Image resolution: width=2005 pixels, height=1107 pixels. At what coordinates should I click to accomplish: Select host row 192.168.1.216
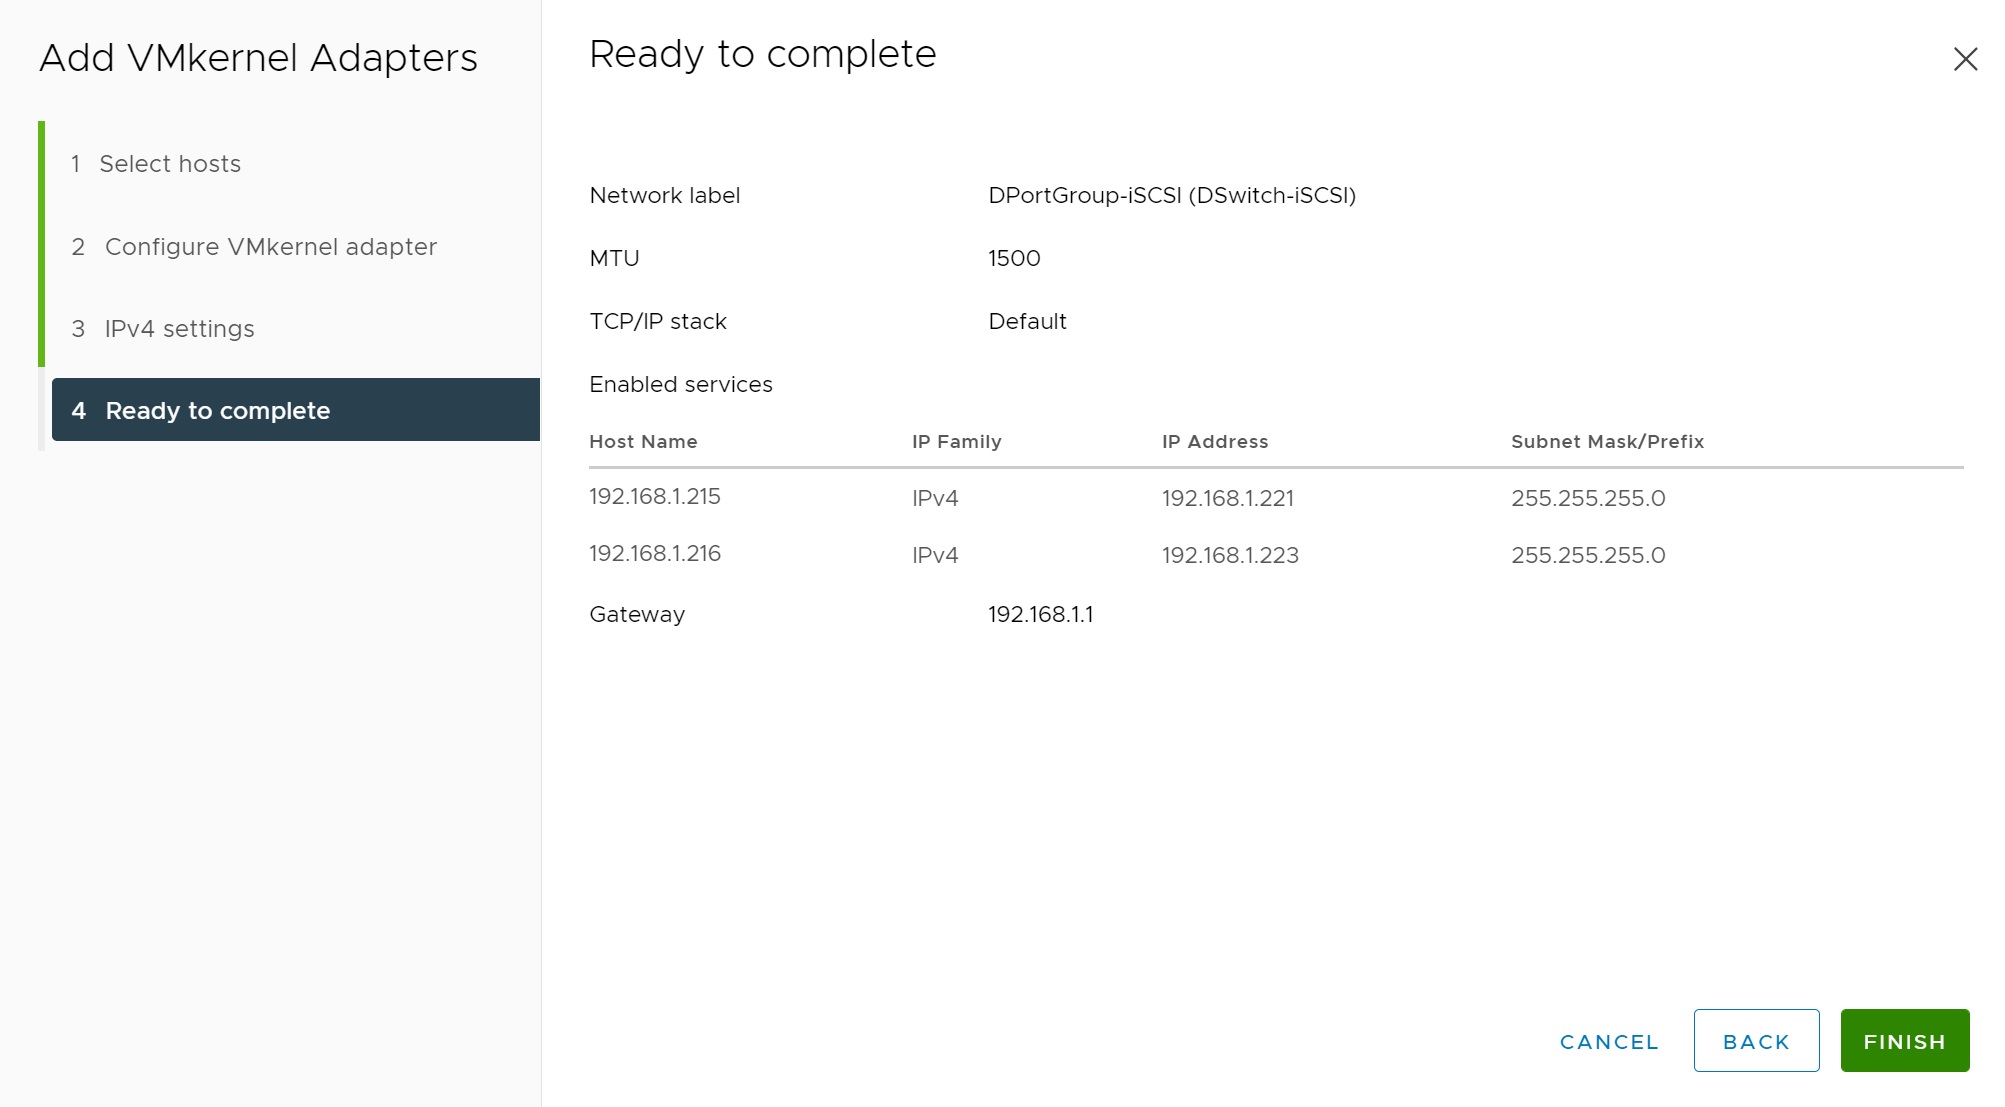pos(655,554)
